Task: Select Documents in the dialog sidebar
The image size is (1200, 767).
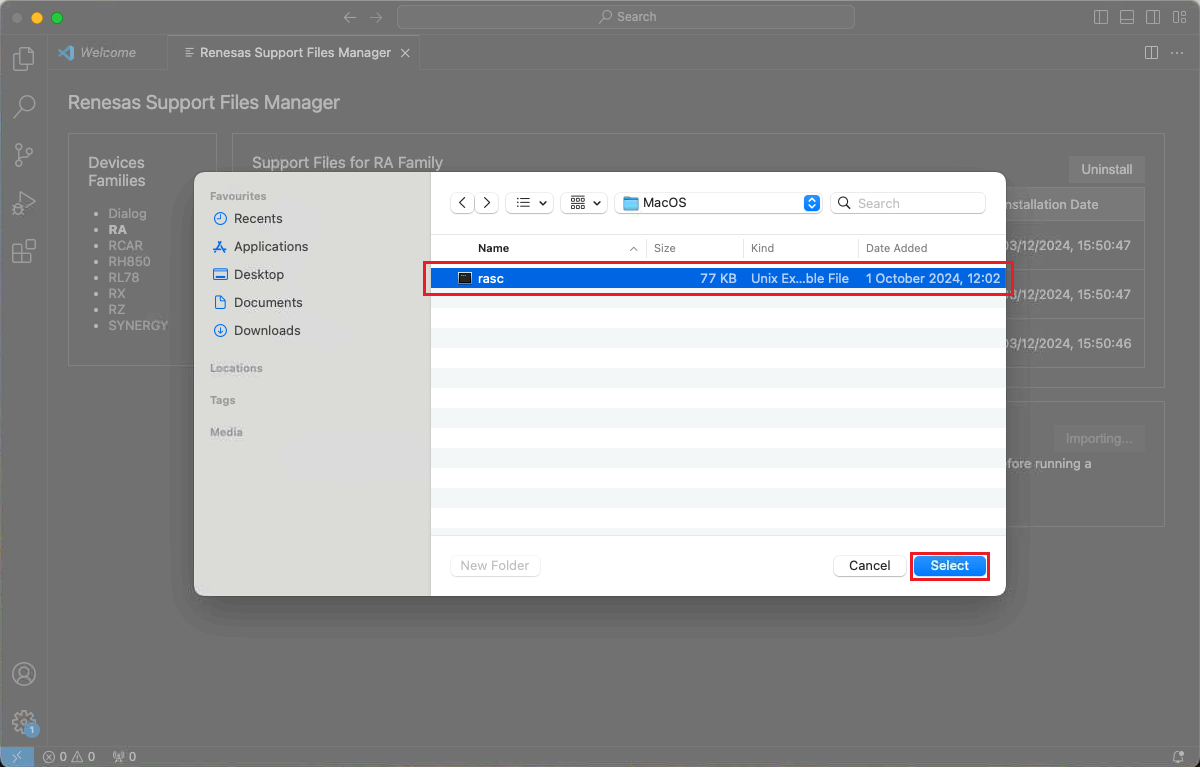Action: (x=268, y=302)
